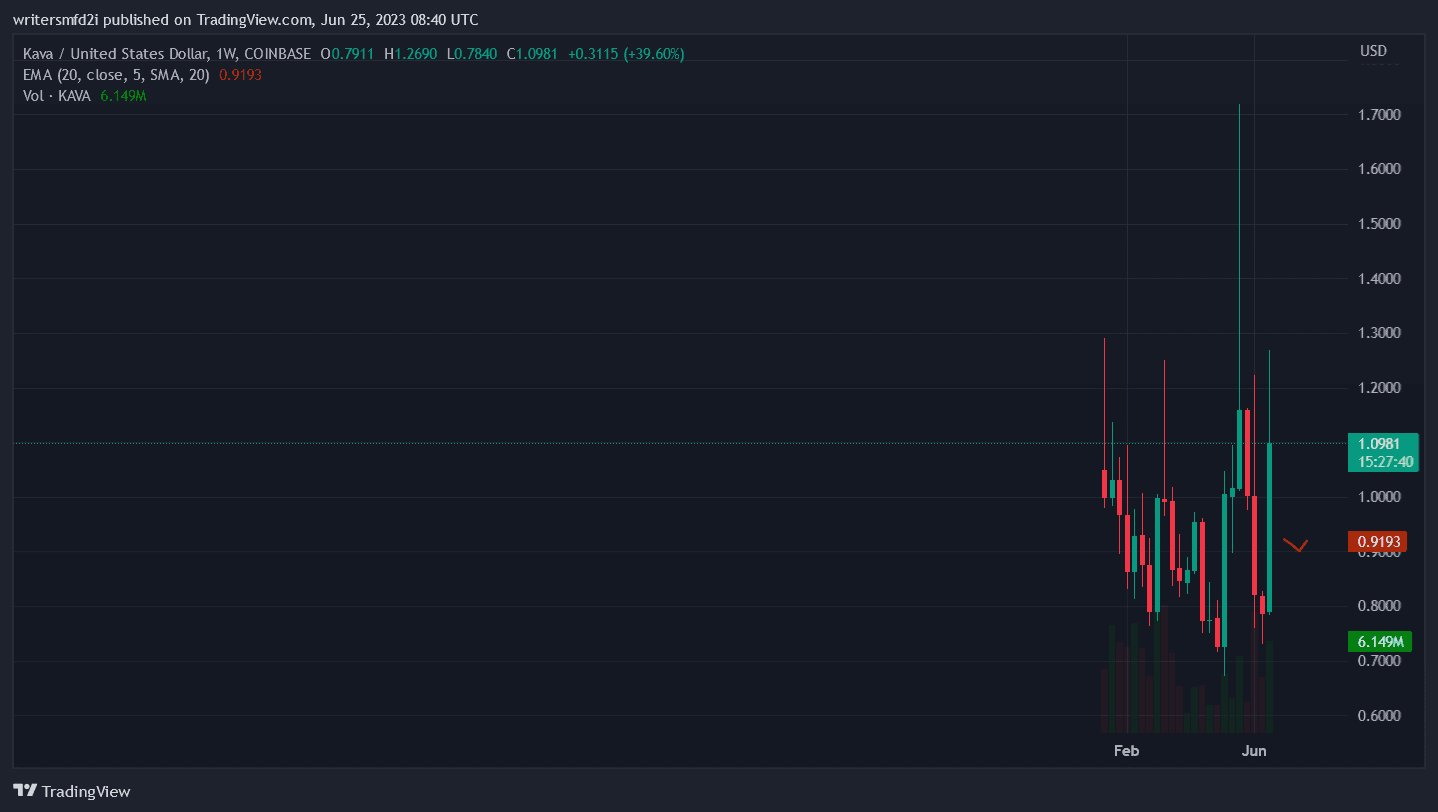Click the TradingView brand text
Viewport: 1438px width, 812px height.
[86, 791]
